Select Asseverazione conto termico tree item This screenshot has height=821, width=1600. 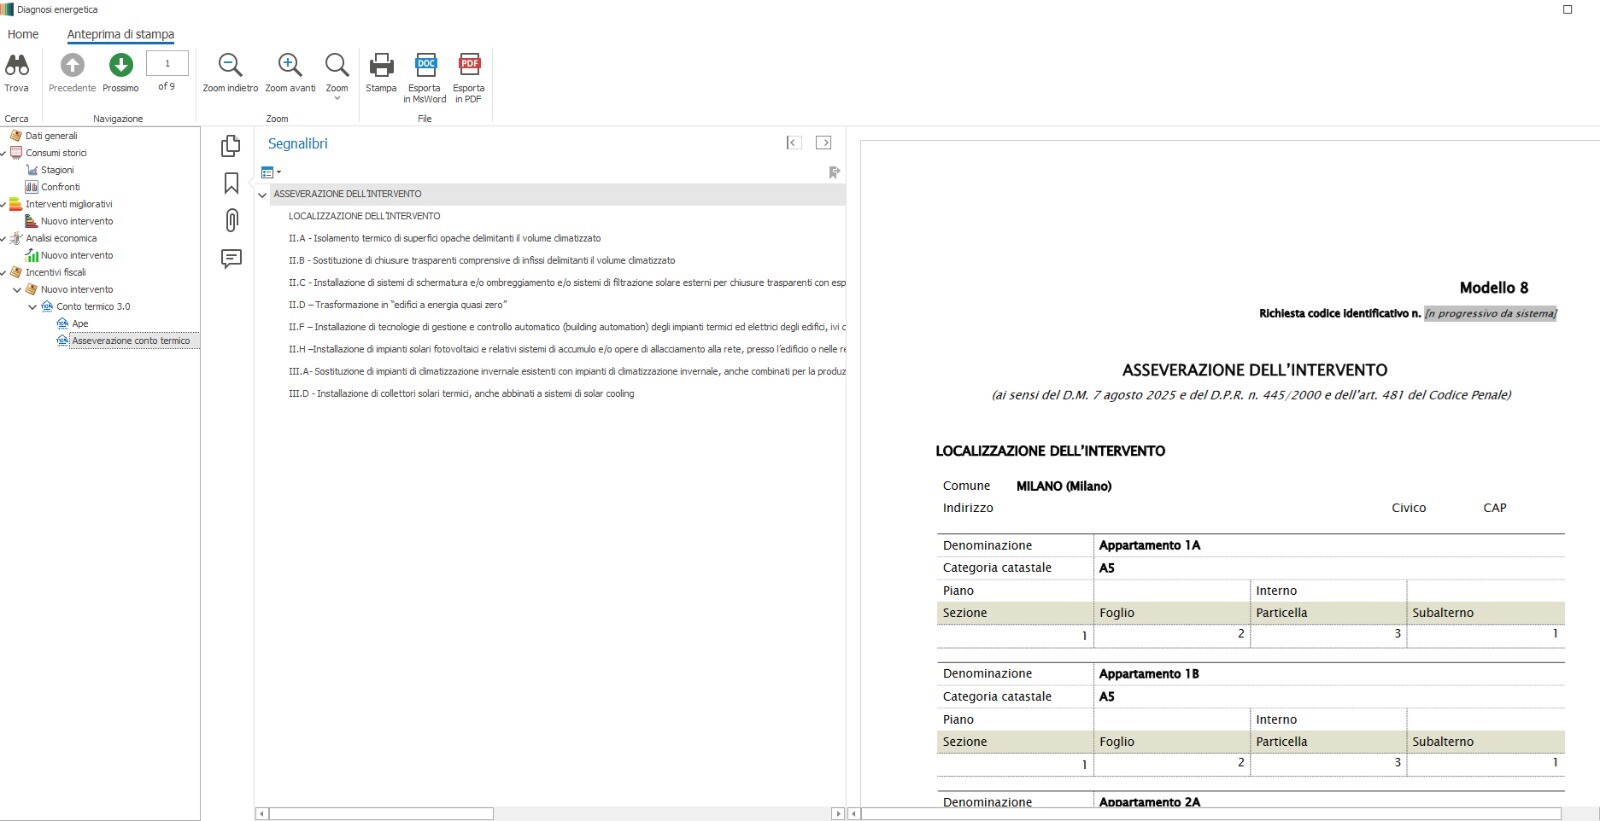point(131,341)
